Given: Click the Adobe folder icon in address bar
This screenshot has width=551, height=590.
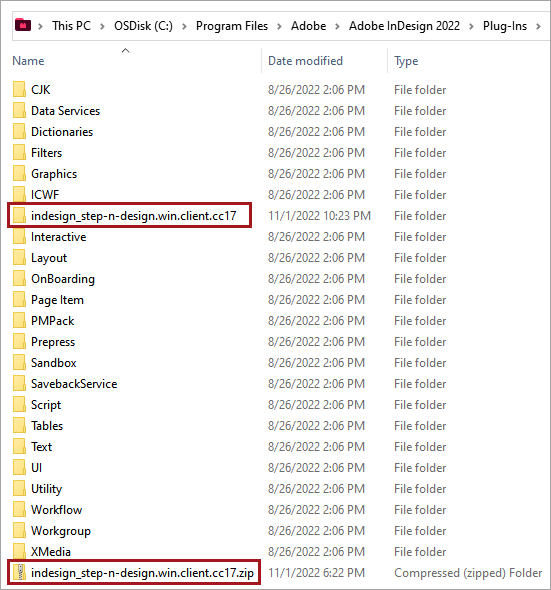Looking at the screenshot, I should click(23, 26).
